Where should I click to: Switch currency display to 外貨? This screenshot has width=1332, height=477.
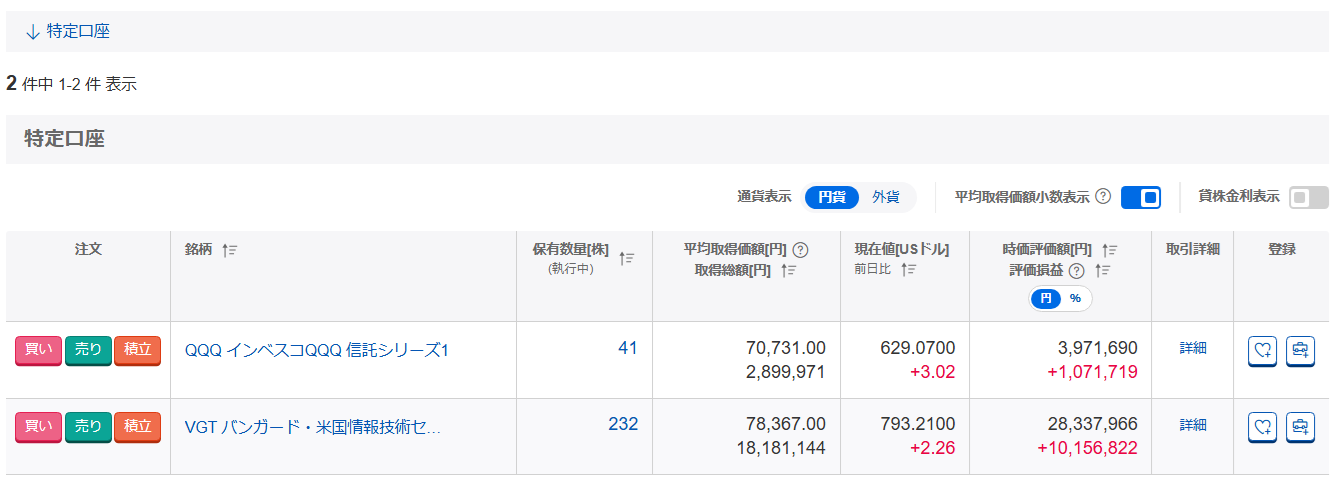coord(885,197)
